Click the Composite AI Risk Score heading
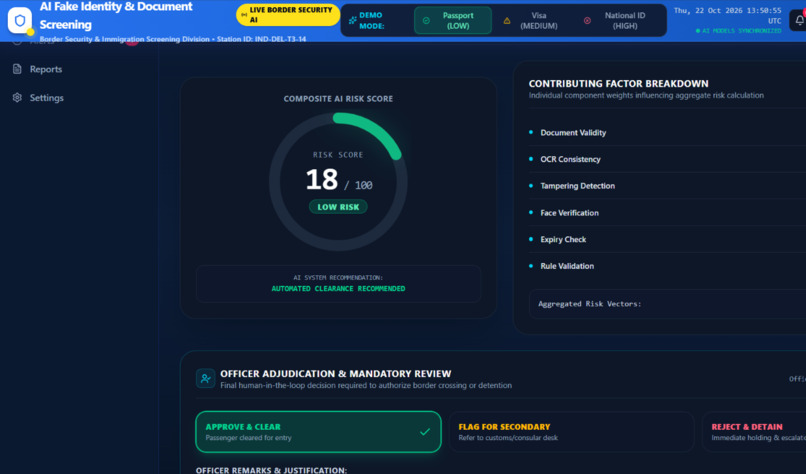 click(338, 99)
